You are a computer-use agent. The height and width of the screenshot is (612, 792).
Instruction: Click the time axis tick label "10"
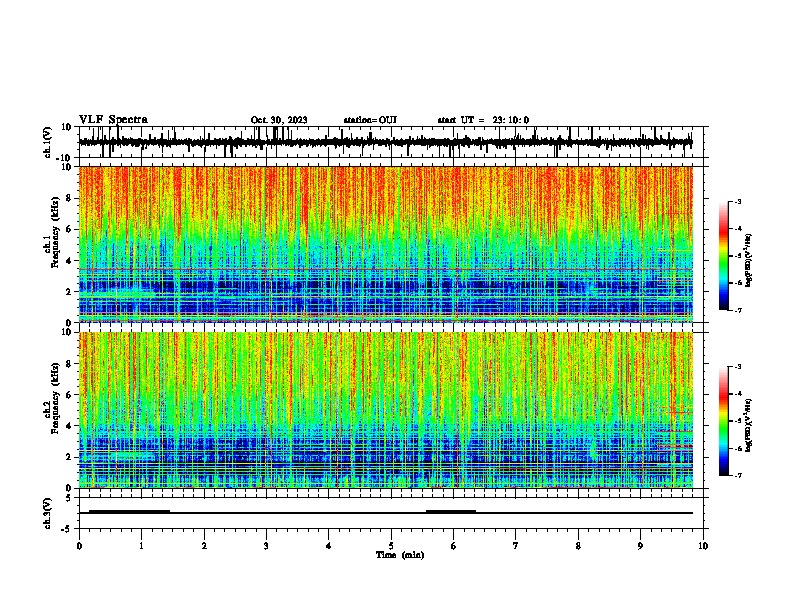tap(703, 546)
